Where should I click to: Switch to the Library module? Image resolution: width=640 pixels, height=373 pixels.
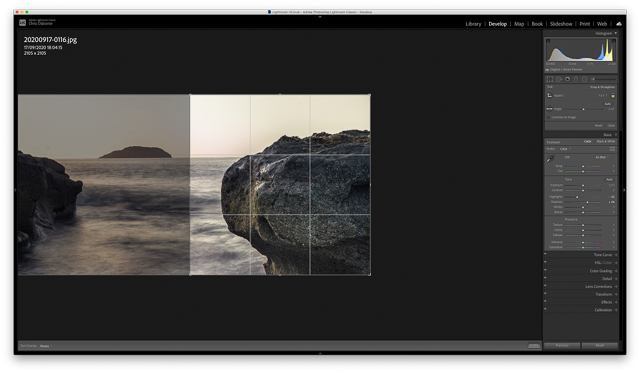[x=473, y=24]
